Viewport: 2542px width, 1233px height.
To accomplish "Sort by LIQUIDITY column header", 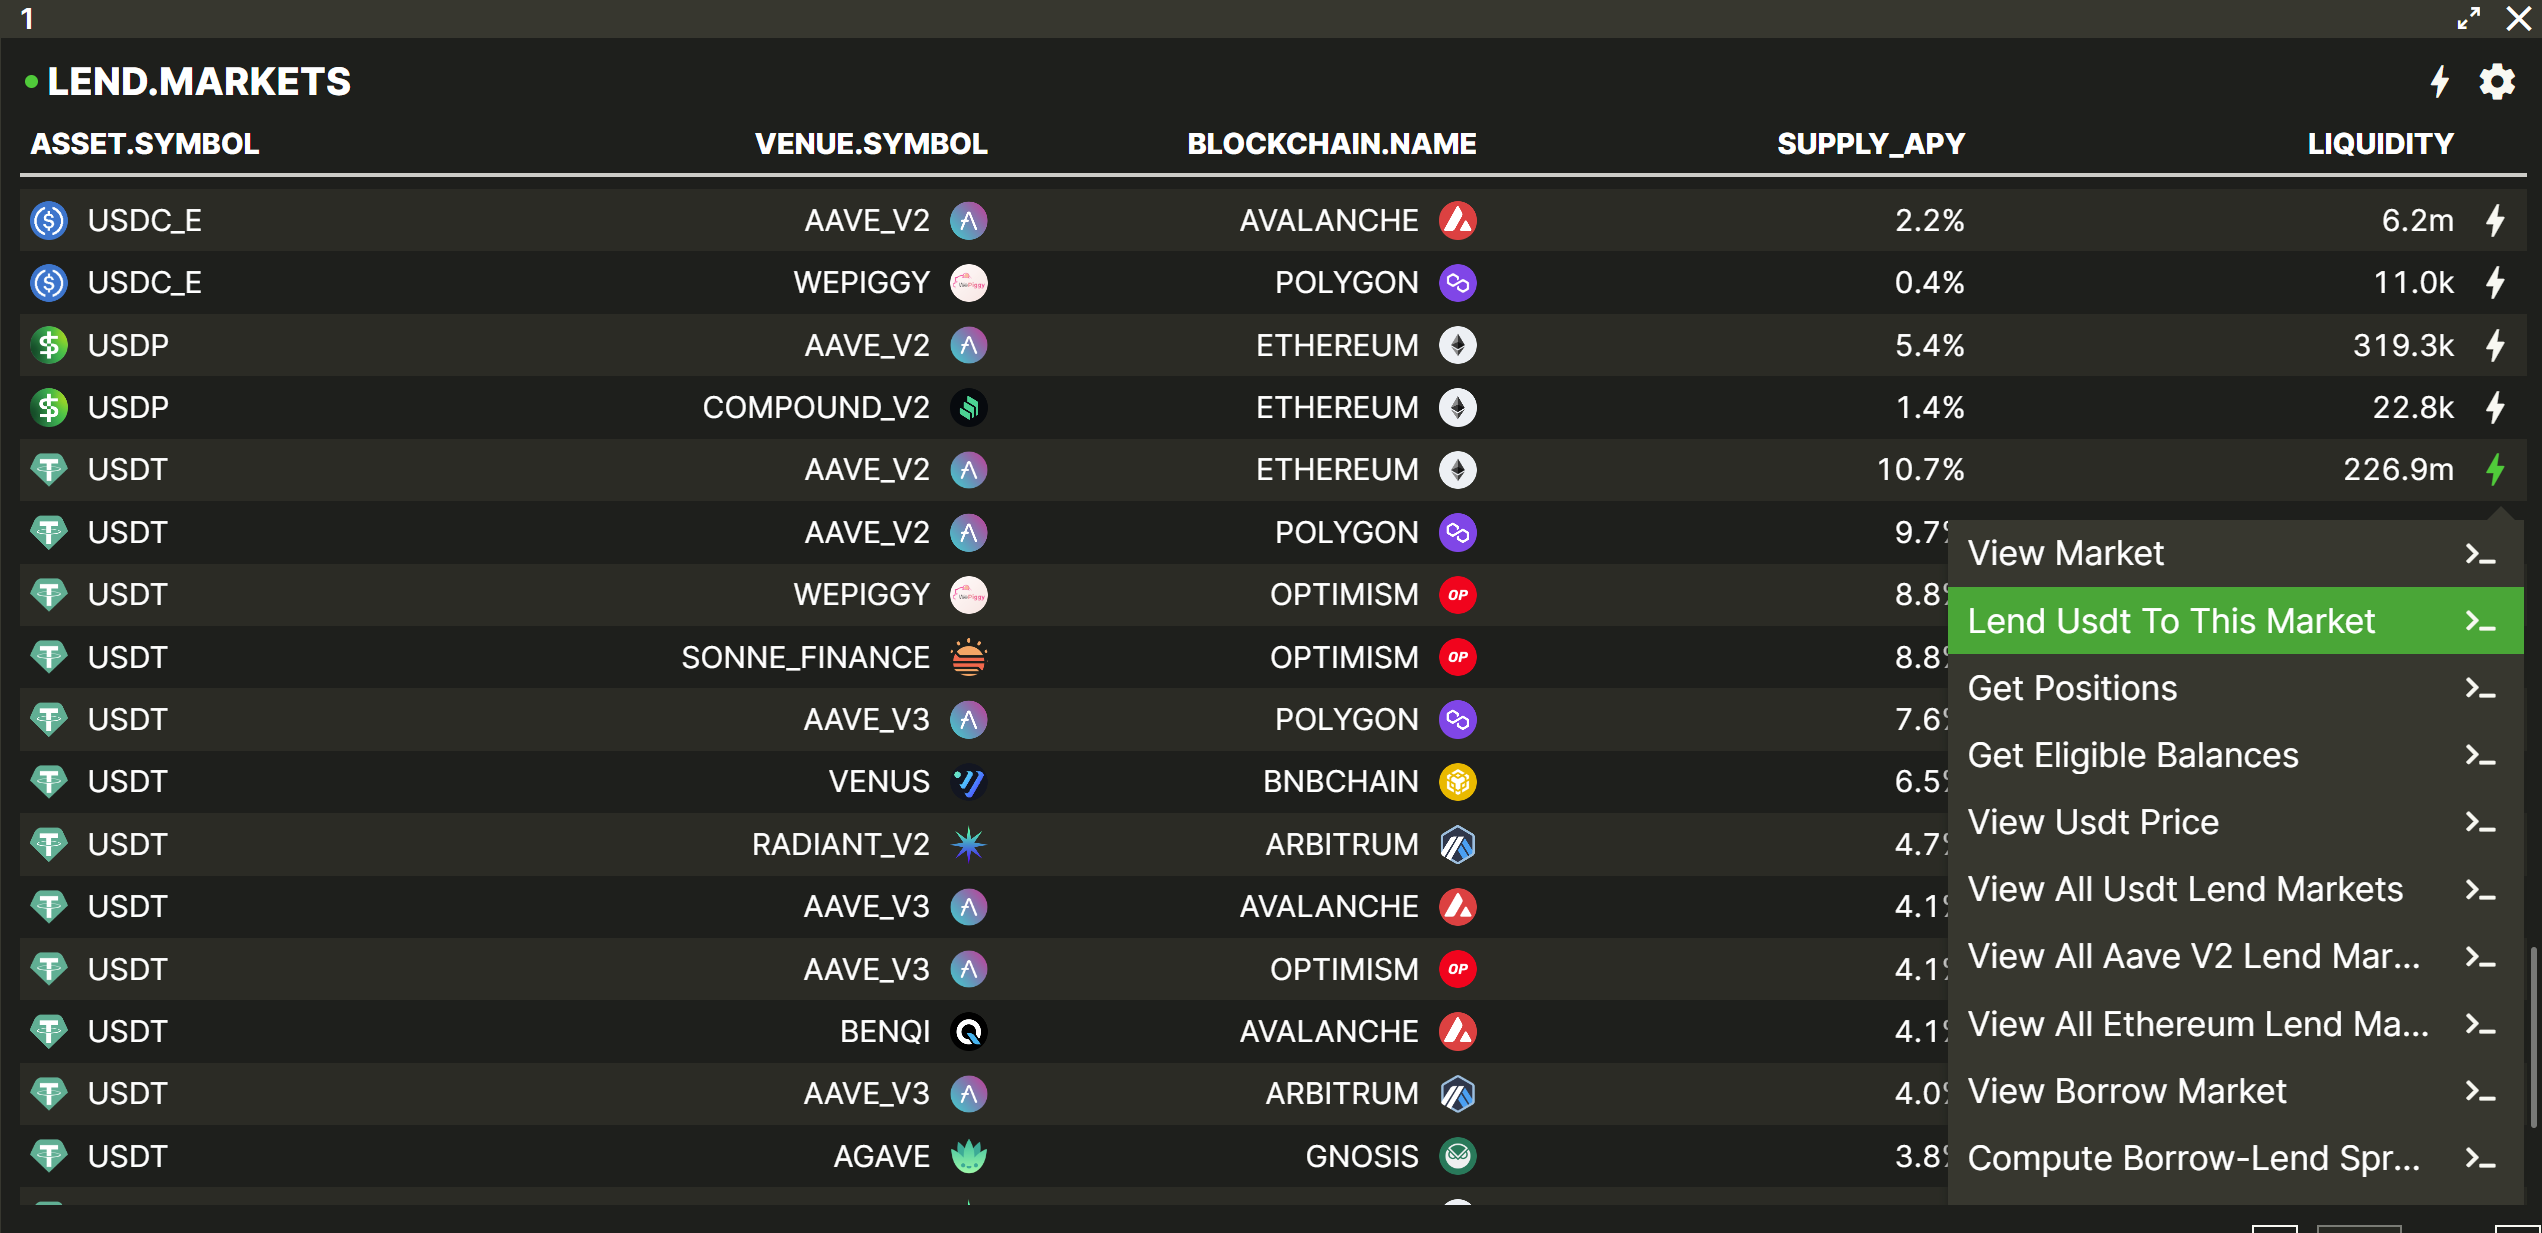I will pos(2379,144).
